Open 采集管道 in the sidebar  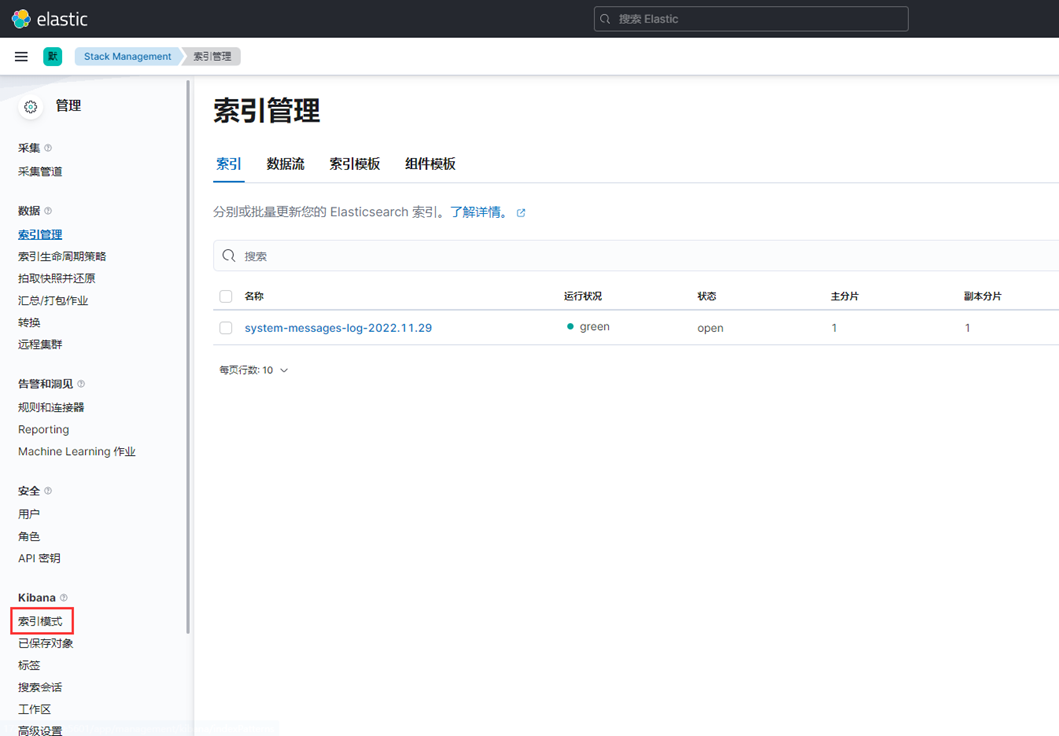click(40, 172)
